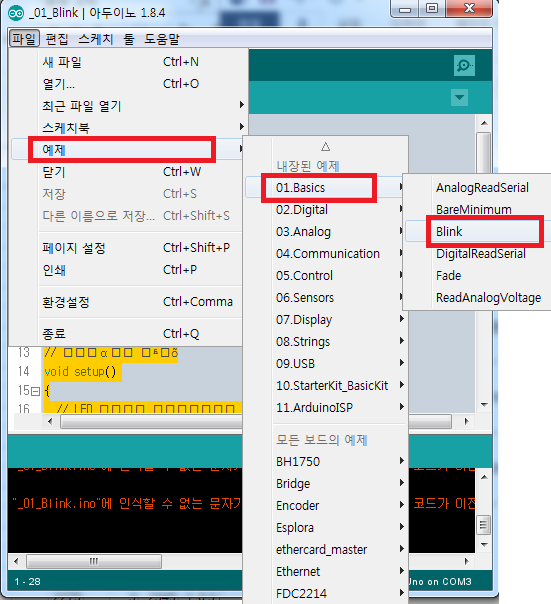Click the Arduino logo in title bar
The width and height of the screenshot is (551, 604).
16,13
